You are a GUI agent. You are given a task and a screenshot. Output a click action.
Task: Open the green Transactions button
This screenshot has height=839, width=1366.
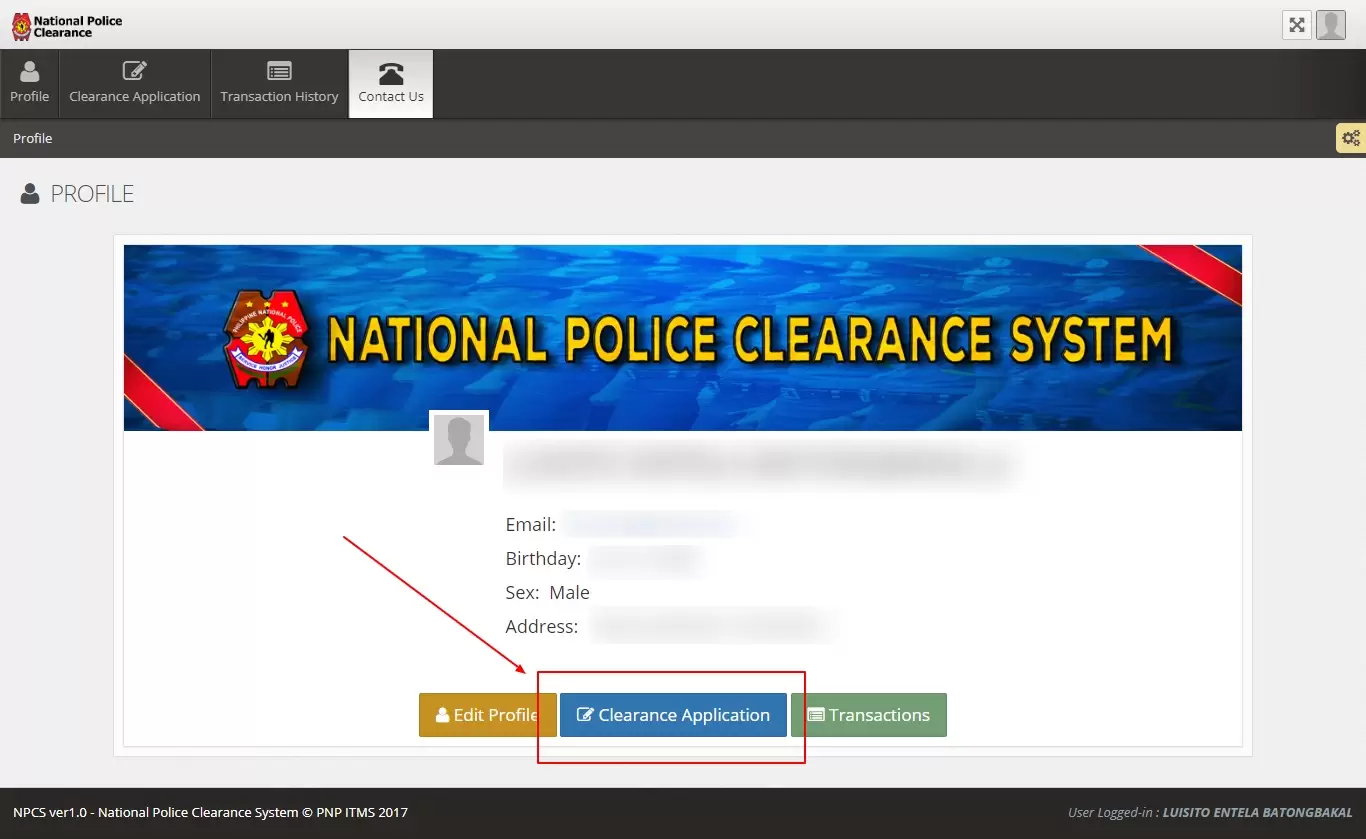pyautogui.click(x=868, y=715)
